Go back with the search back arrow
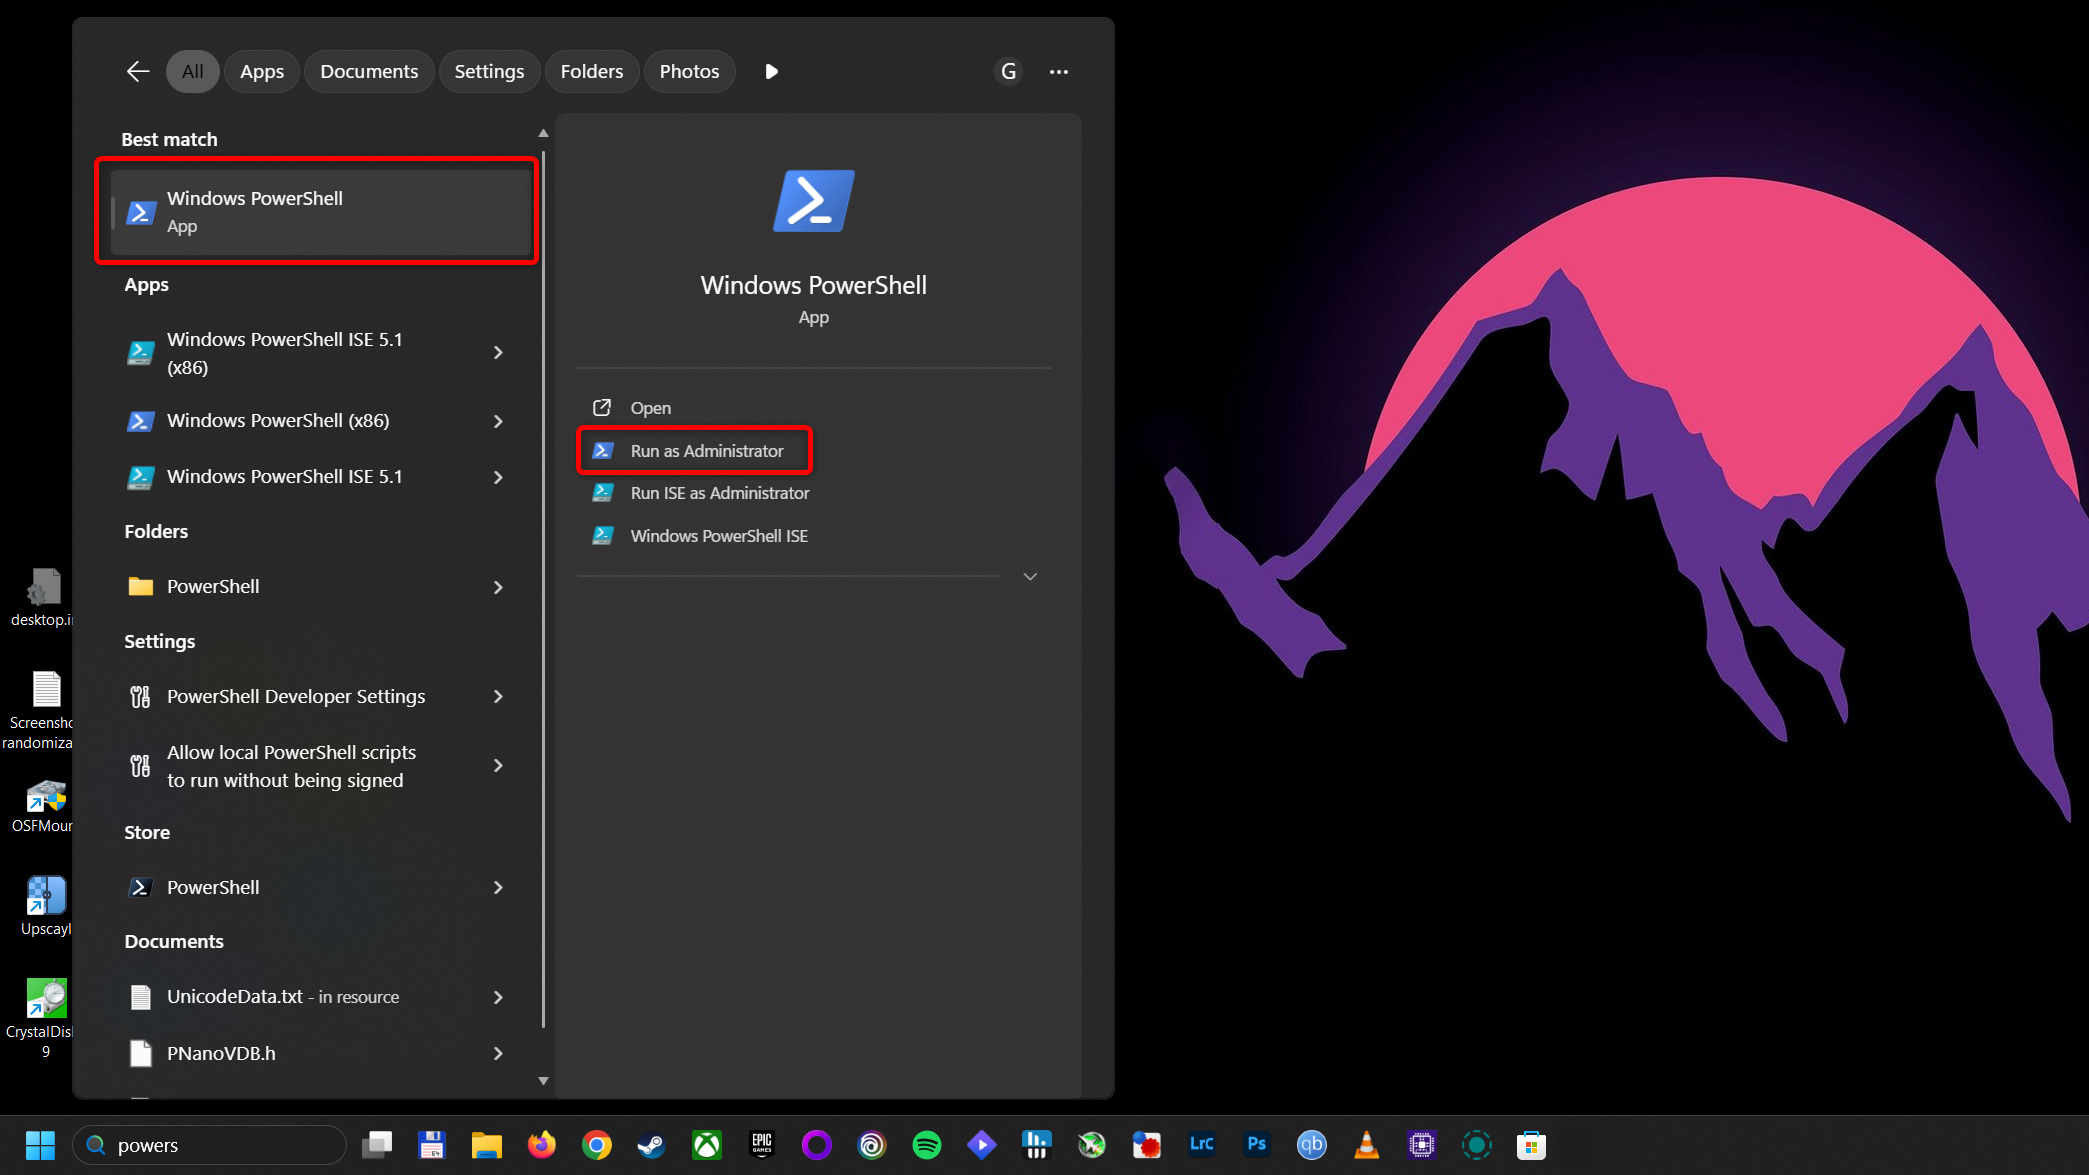Viewport: 2089px width, 1175px height. pyautogui.click(x=138, y=71)
